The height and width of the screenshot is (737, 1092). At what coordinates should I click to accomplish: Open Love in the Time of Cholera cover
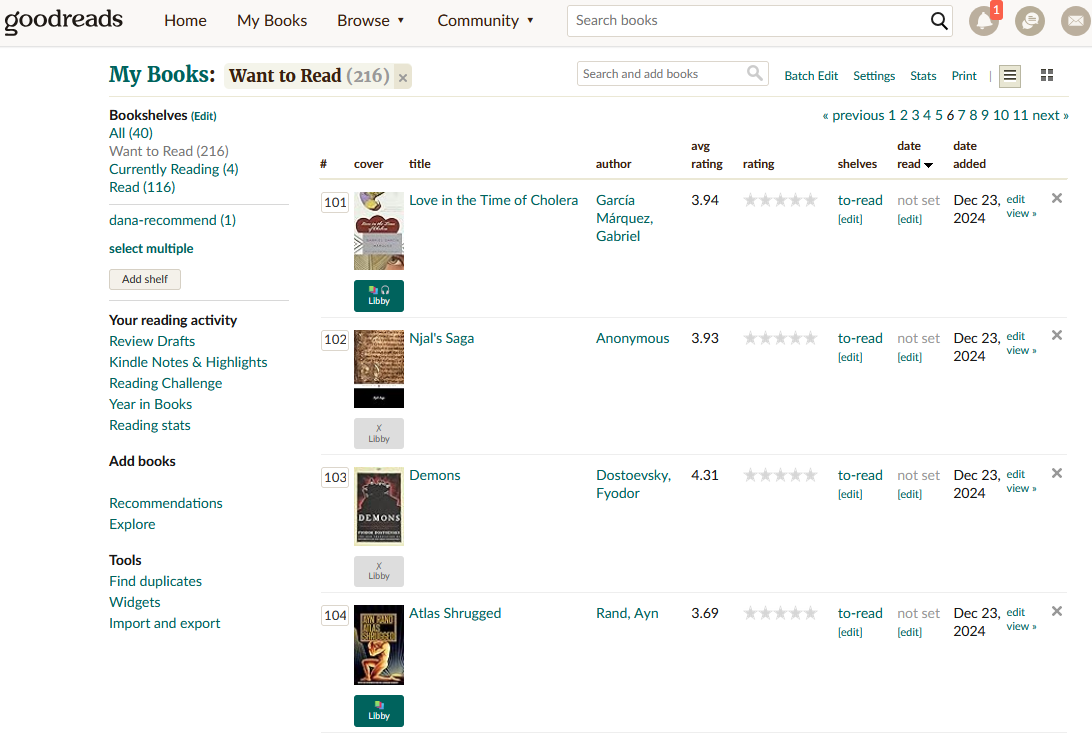[379, 231]
